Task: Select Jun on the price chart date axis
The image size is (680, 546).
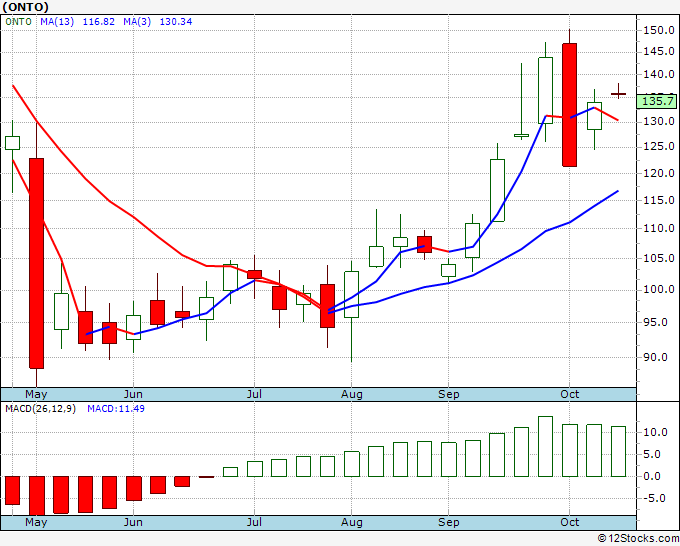Action: (x=133, y=394)
